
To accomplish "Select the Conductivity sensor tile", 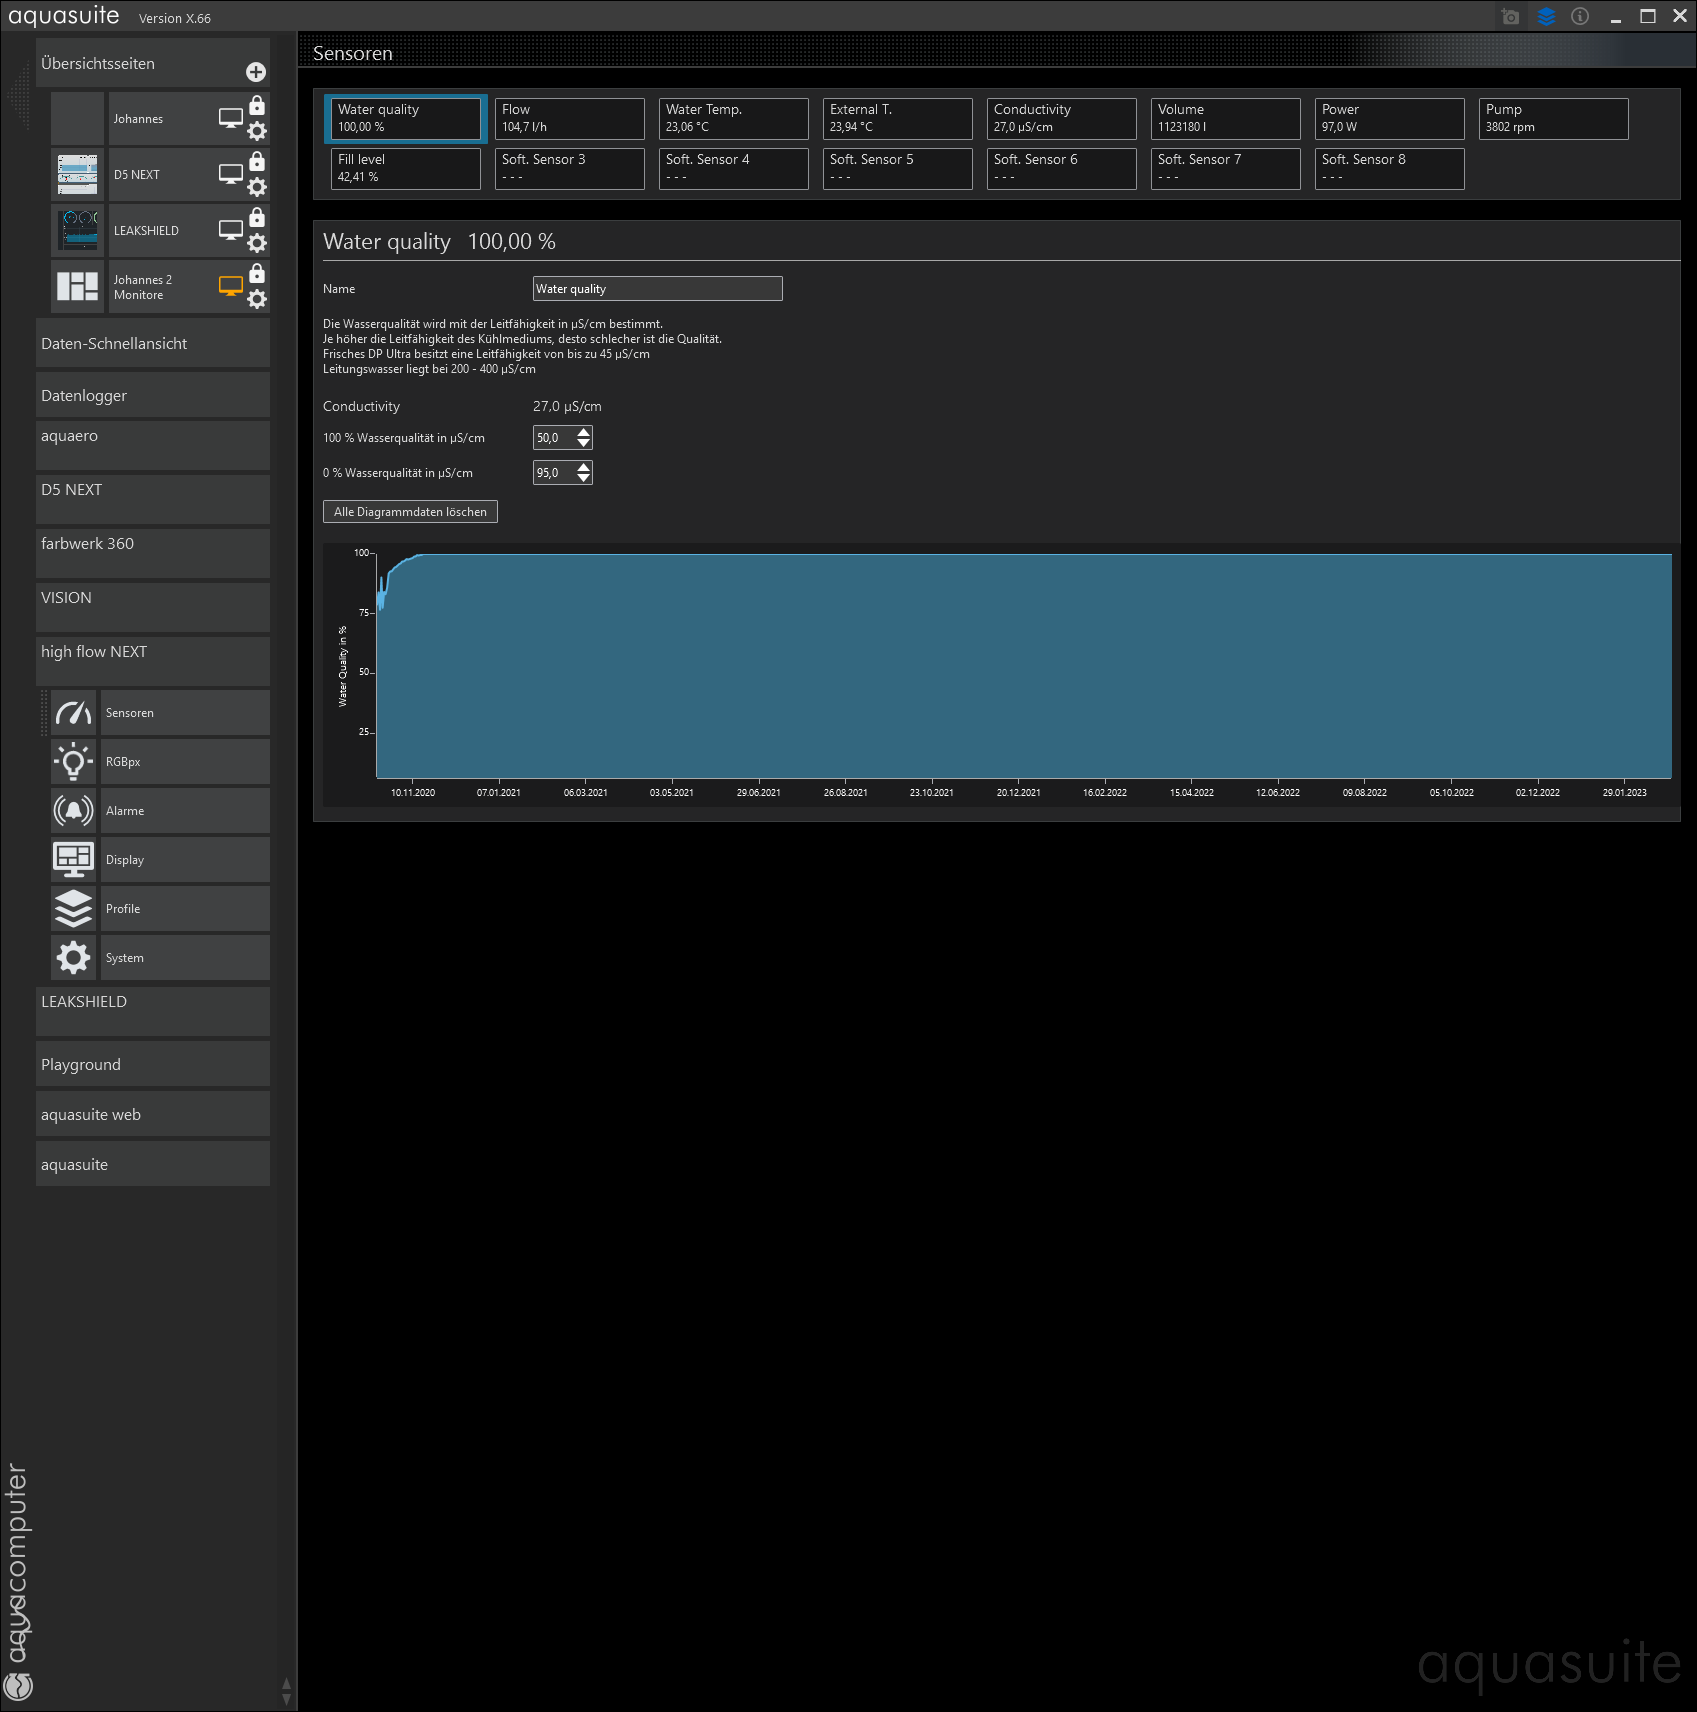I will (1061, 118).
